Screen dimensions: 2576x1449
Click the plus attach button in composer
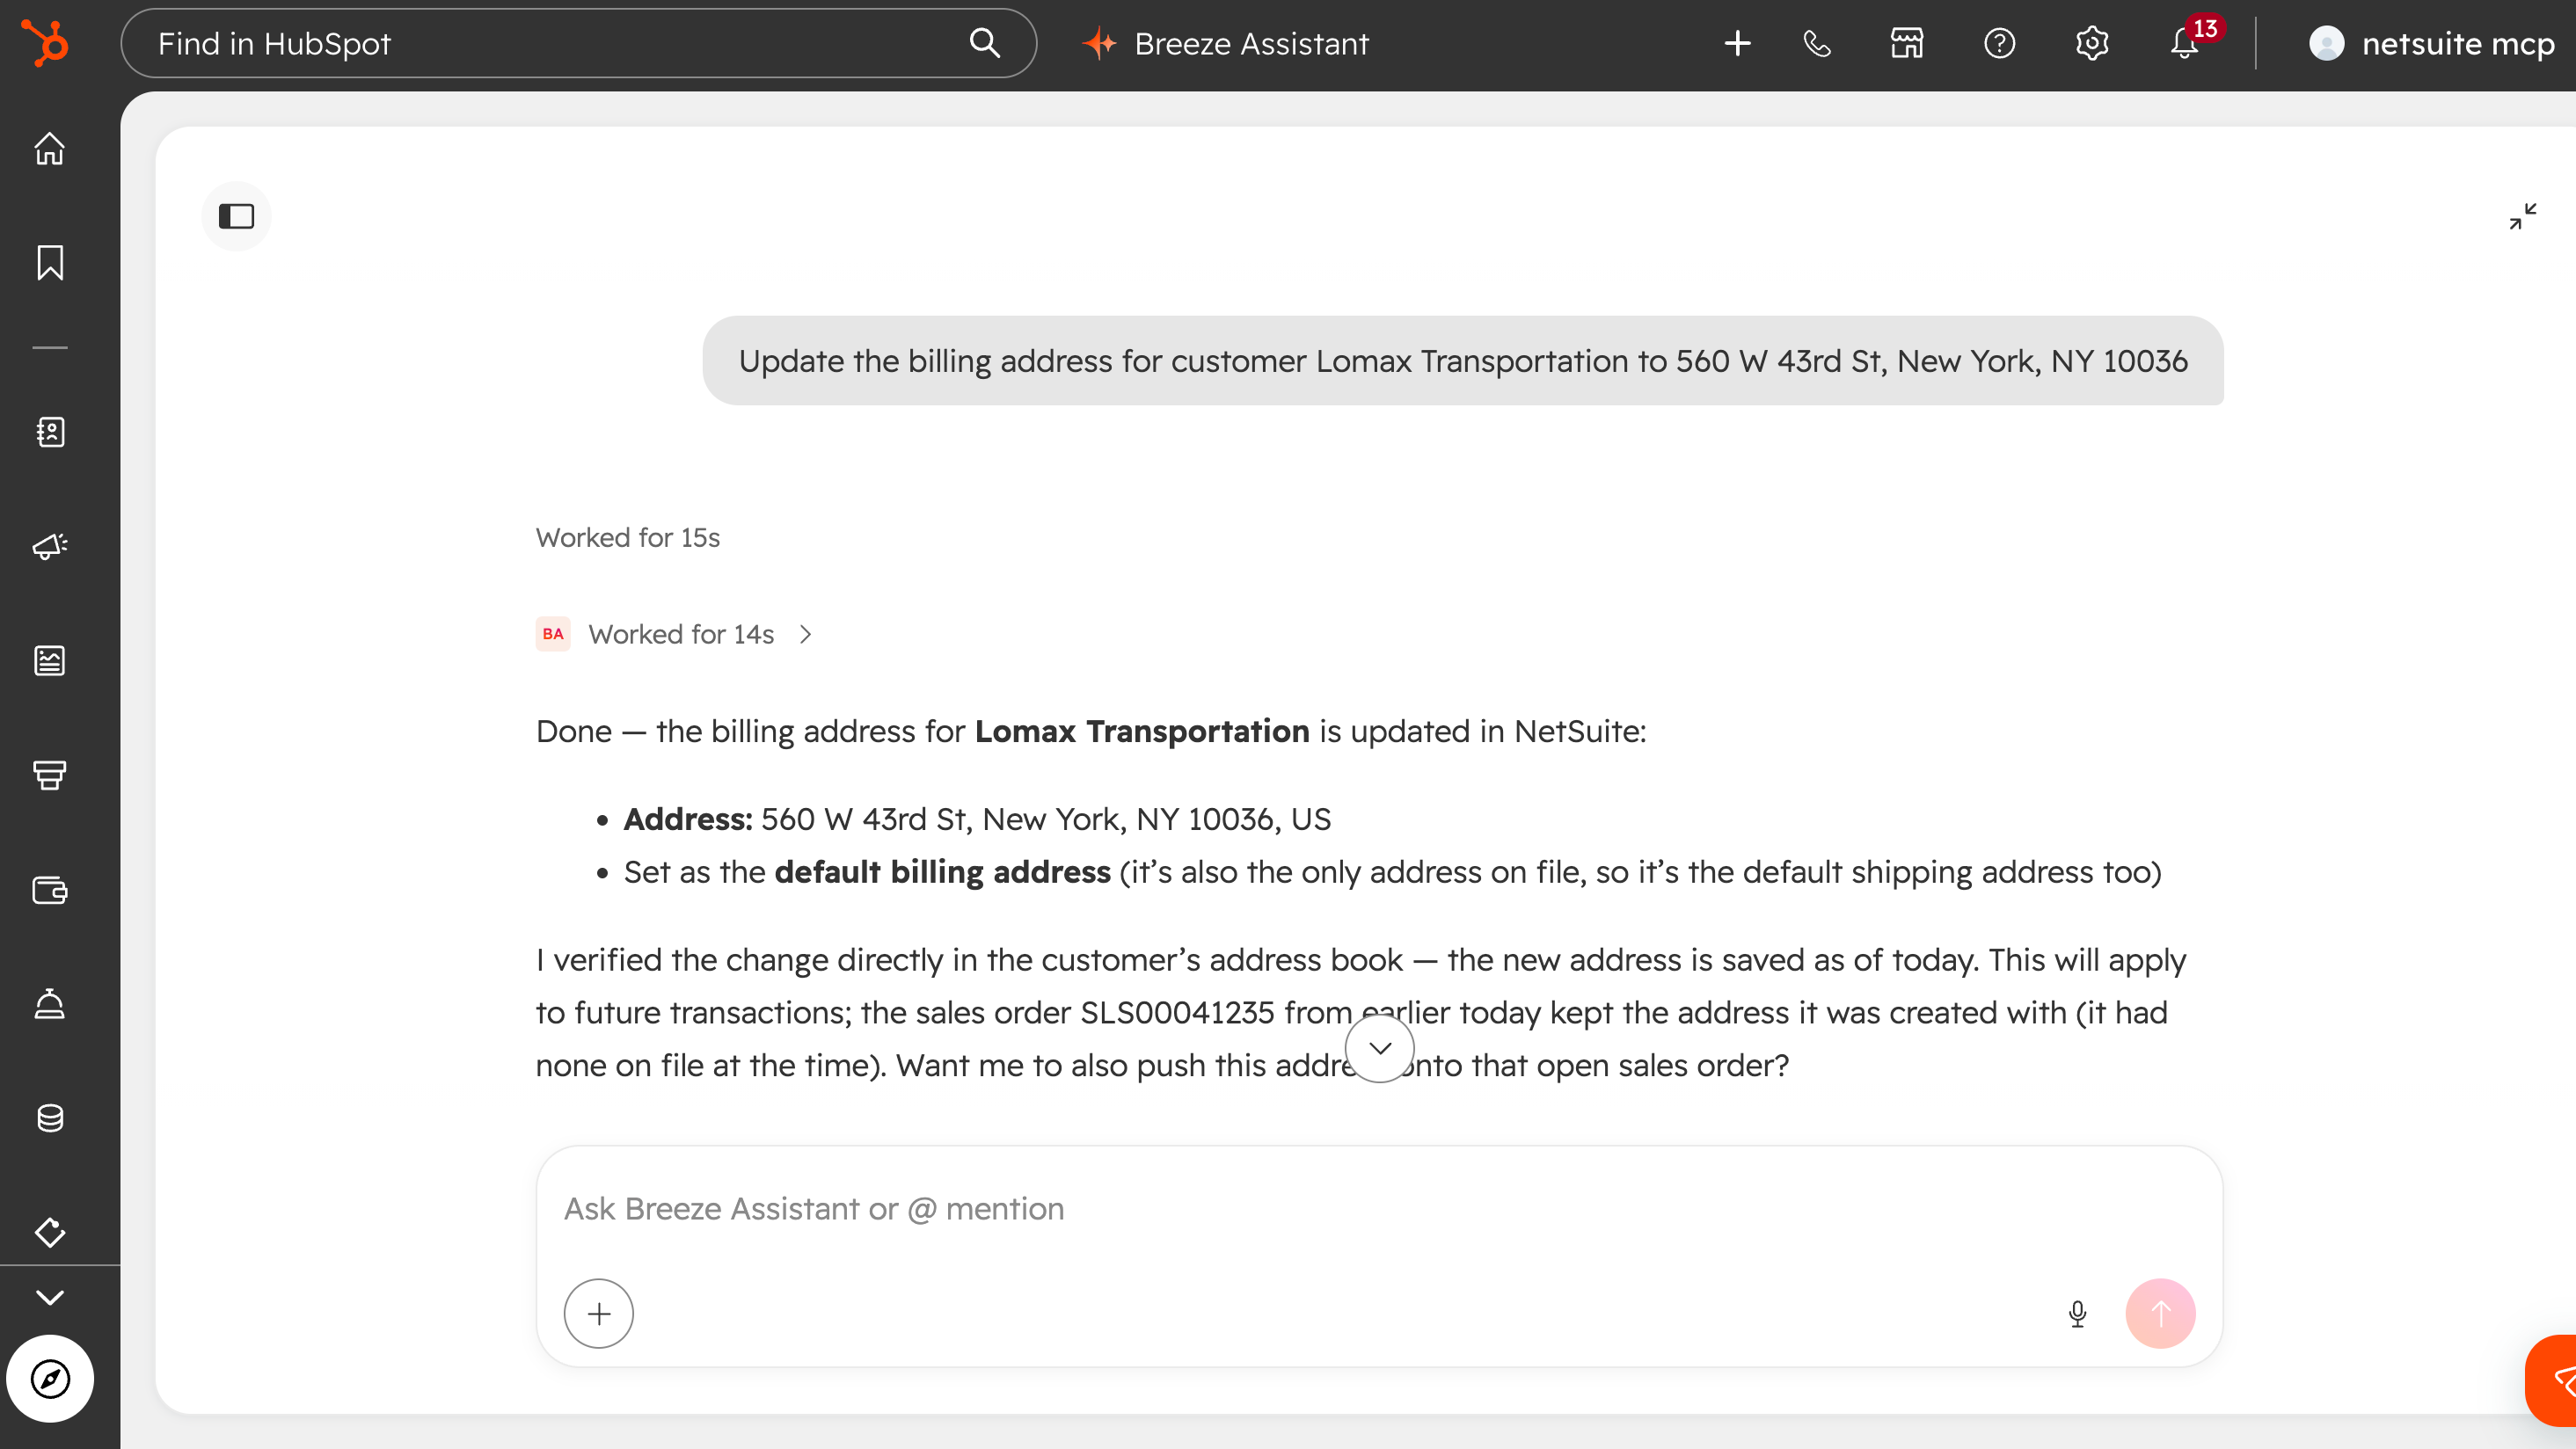(598, 1313)
